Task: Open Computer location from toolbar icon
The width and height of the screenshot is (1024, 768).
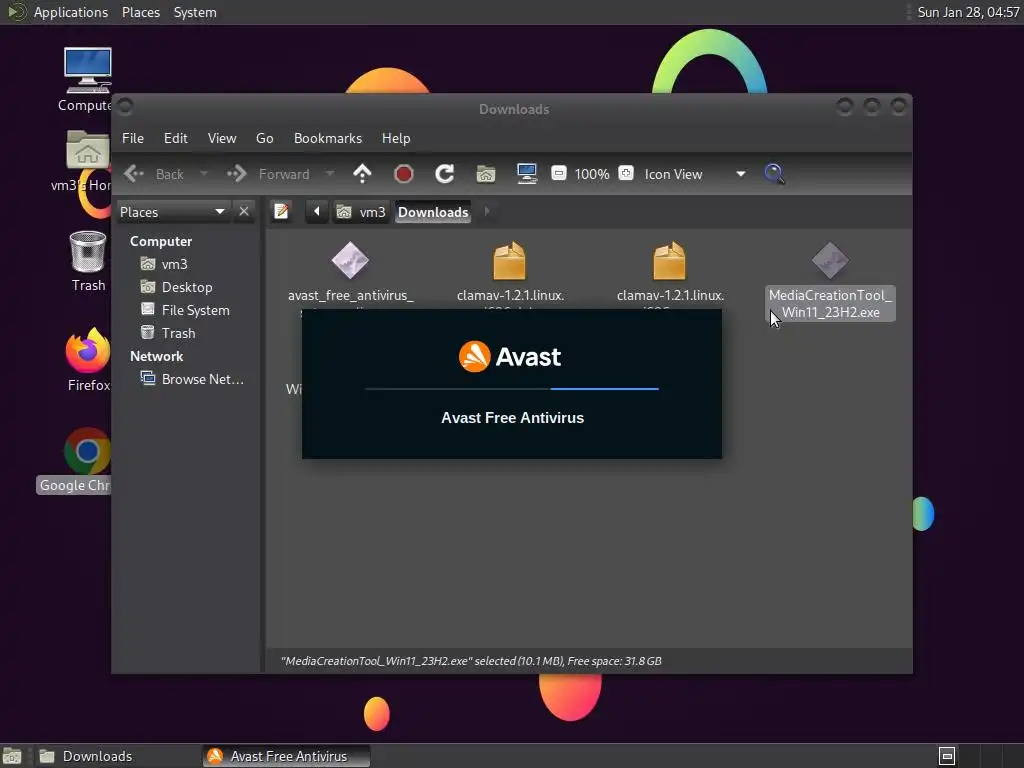Action: coord(527,174)
